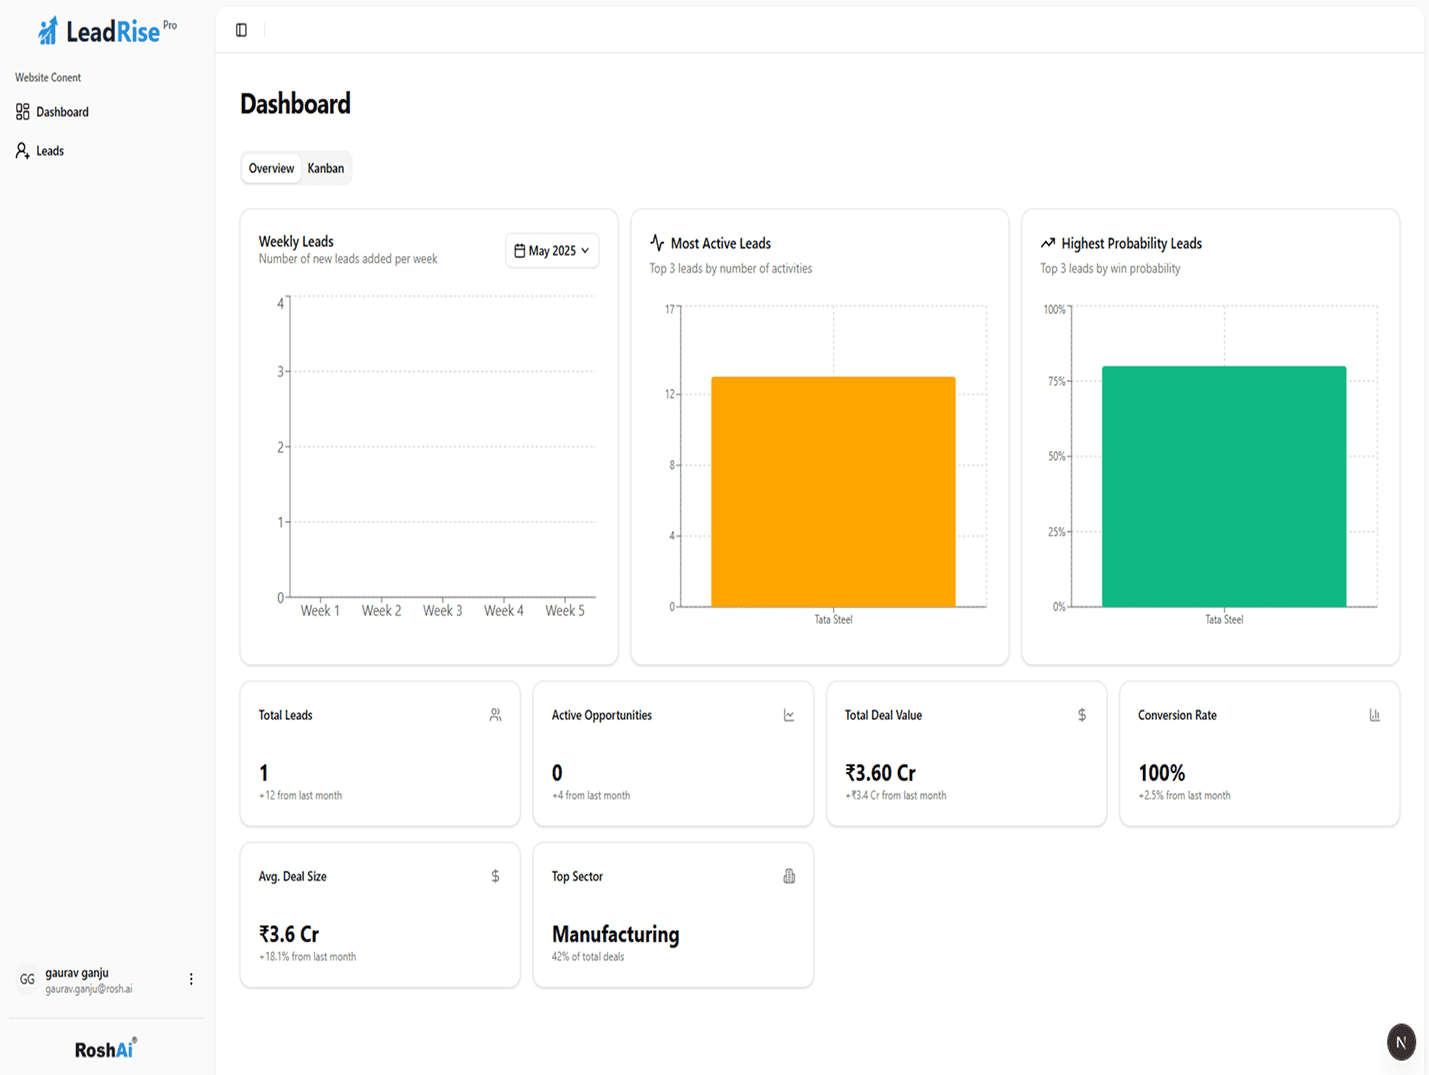
Task: Click the dollar icon in Avg. Deal Size
Action: 495,876
